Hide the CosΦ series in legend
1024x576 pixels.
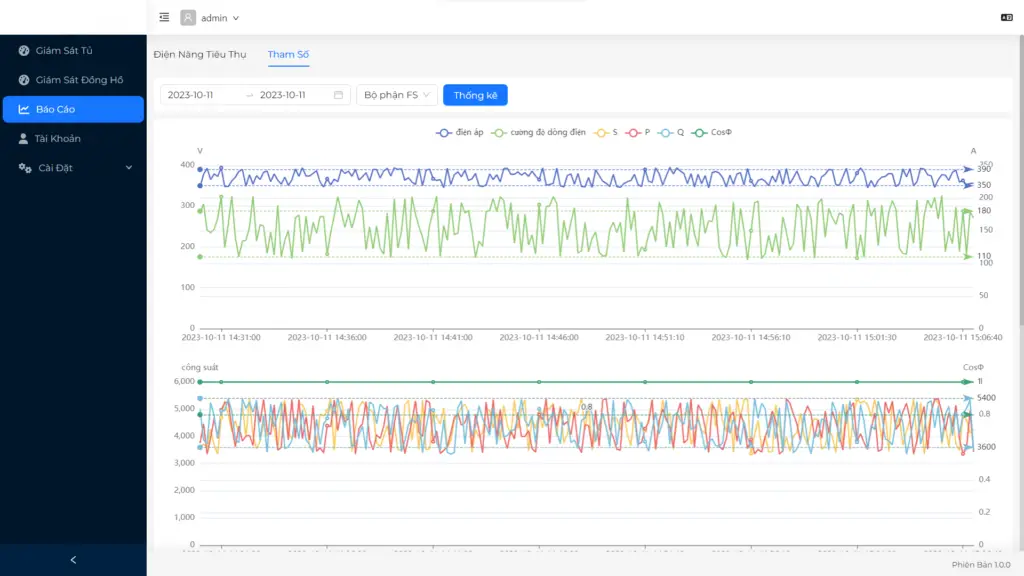click(712, 132)
